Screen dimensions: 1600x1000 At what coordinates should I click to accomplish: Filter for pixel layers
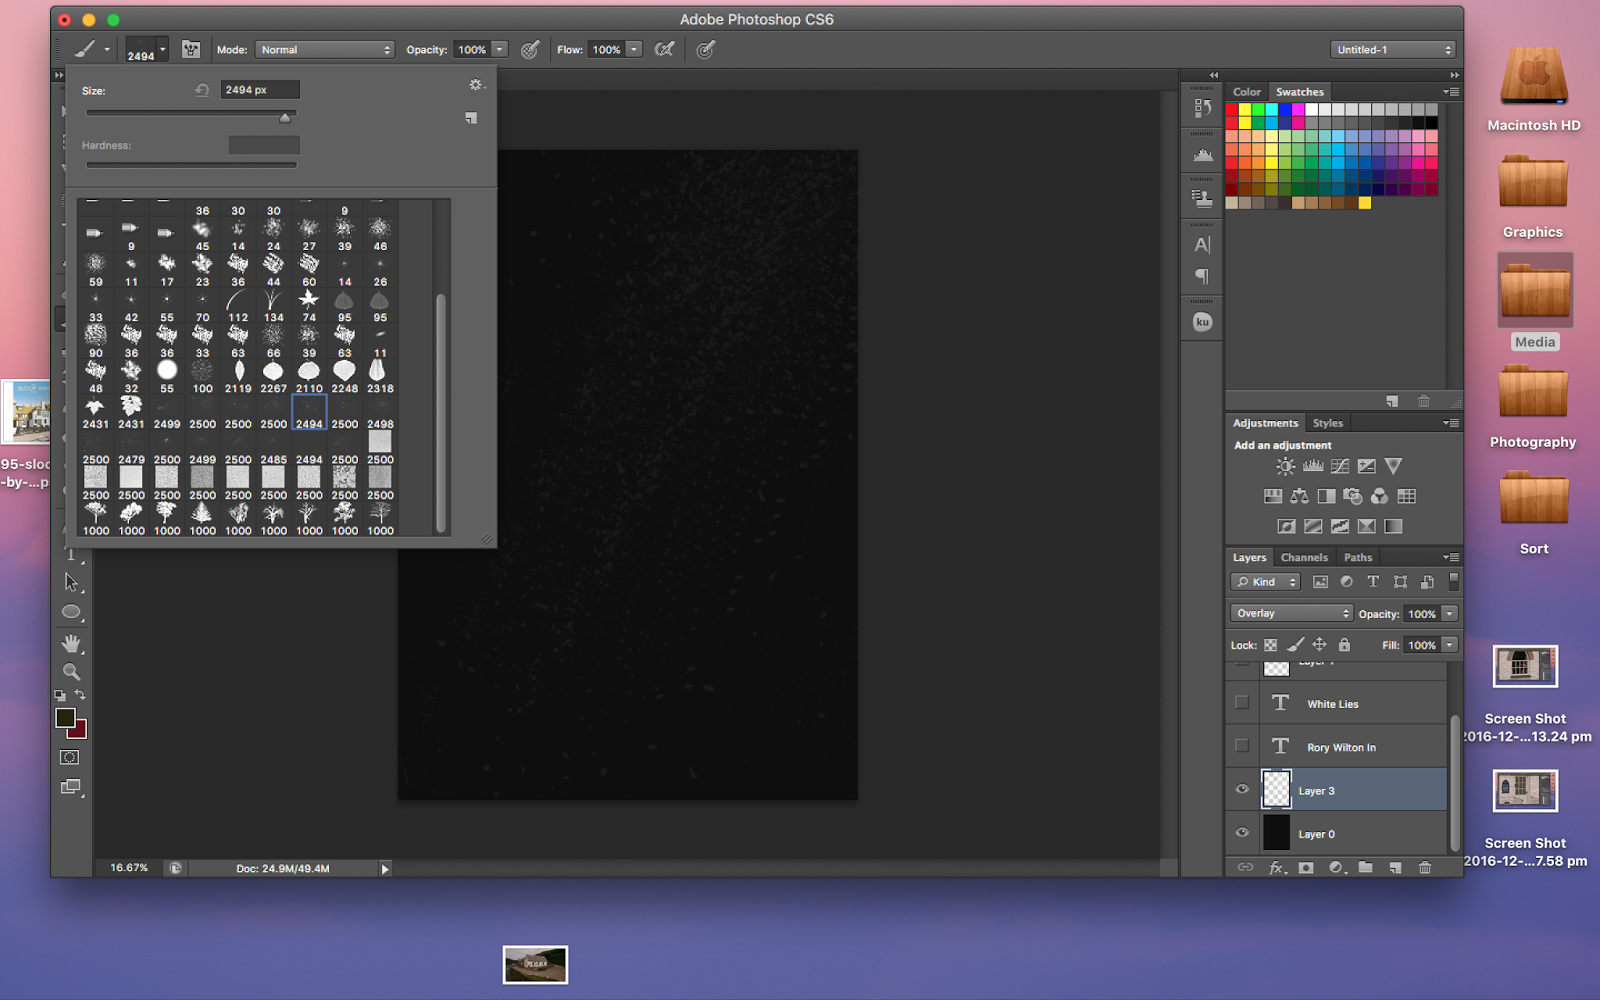(x=1320, y=582)
